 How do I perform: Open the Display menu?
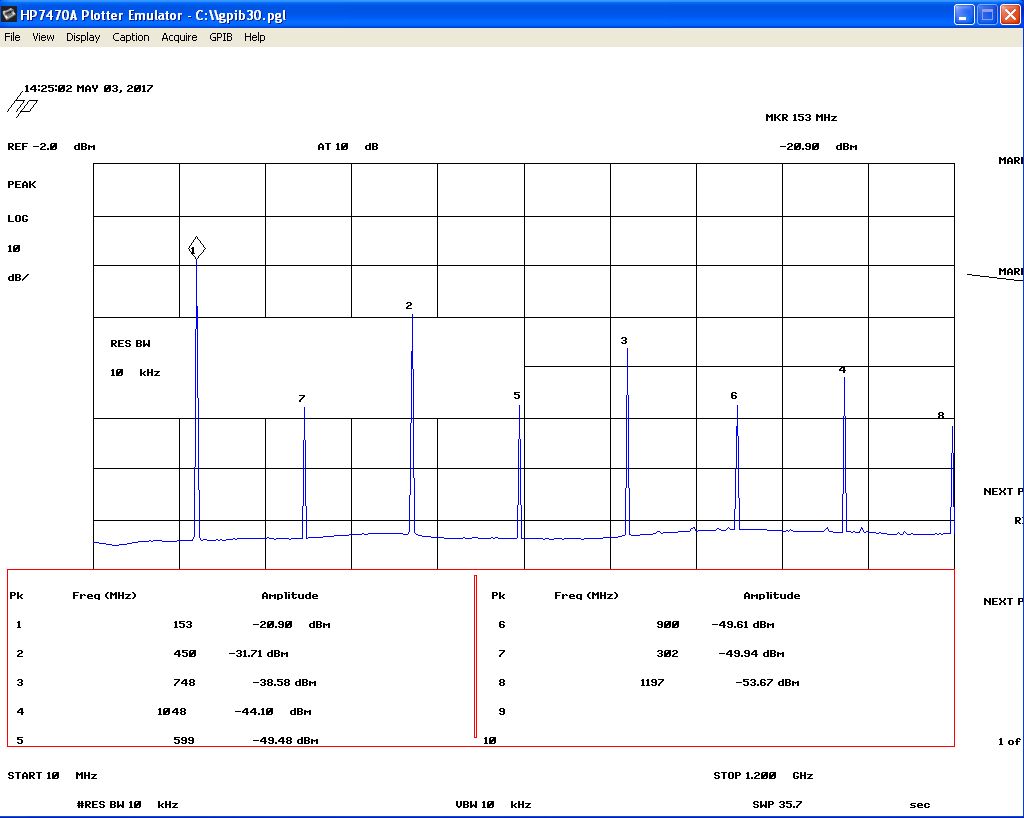click(x=83, y=37)
